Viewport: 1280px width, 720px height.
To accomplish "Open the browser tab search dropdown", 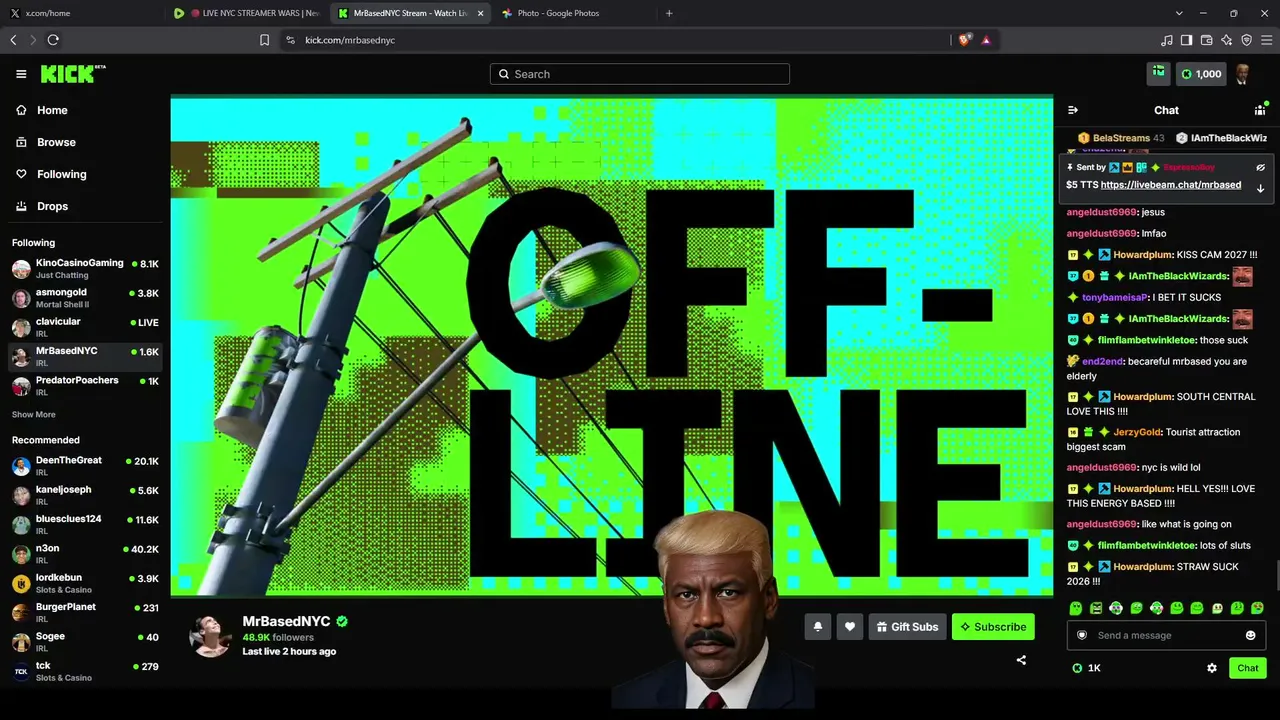I will (1179, 13).
